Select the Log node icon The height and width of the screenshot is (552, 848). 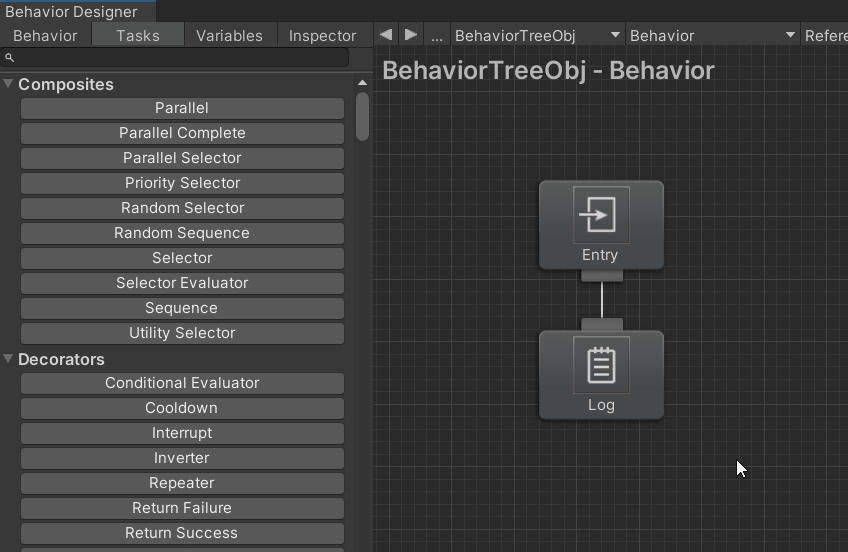pos(601,365)
